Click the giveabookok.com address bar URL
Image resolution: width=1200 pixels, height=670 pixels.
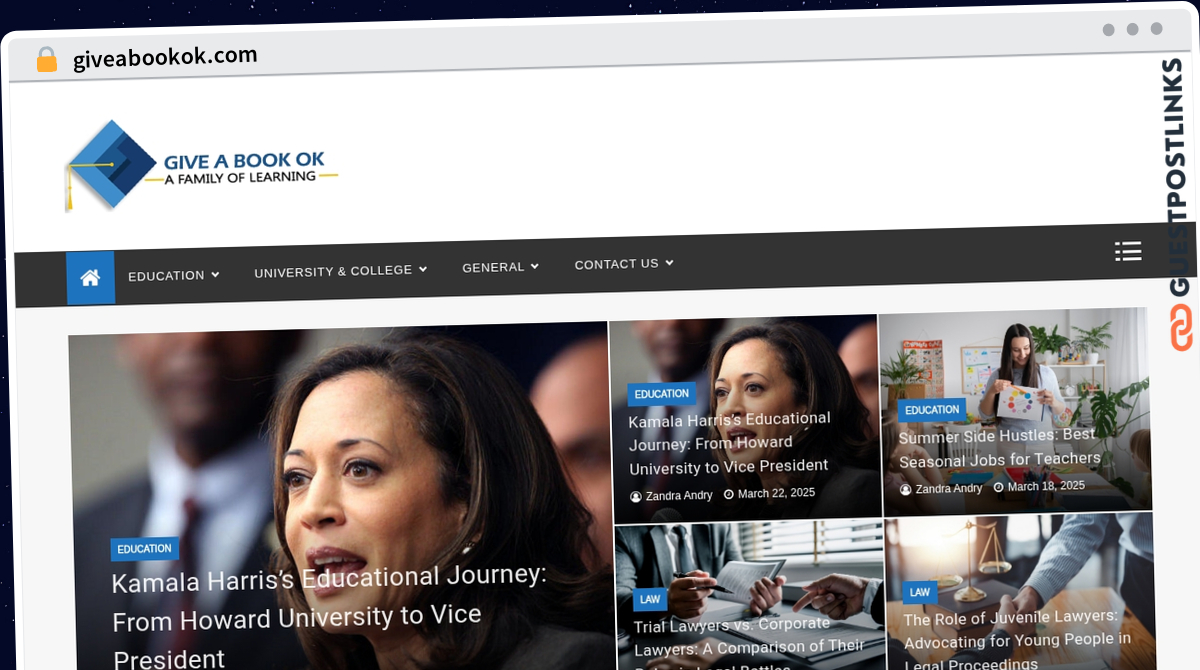point(165,57)
